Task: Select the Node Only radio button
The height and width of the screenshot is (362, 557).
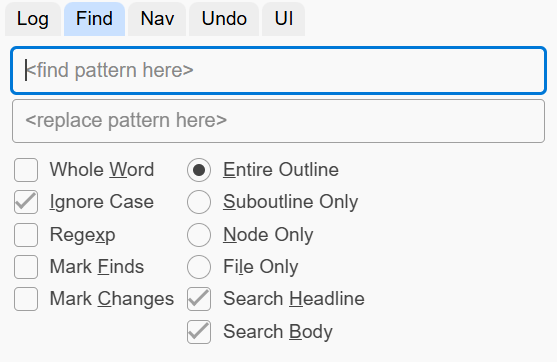Action: pyautogui.click(x=199, y=235)
